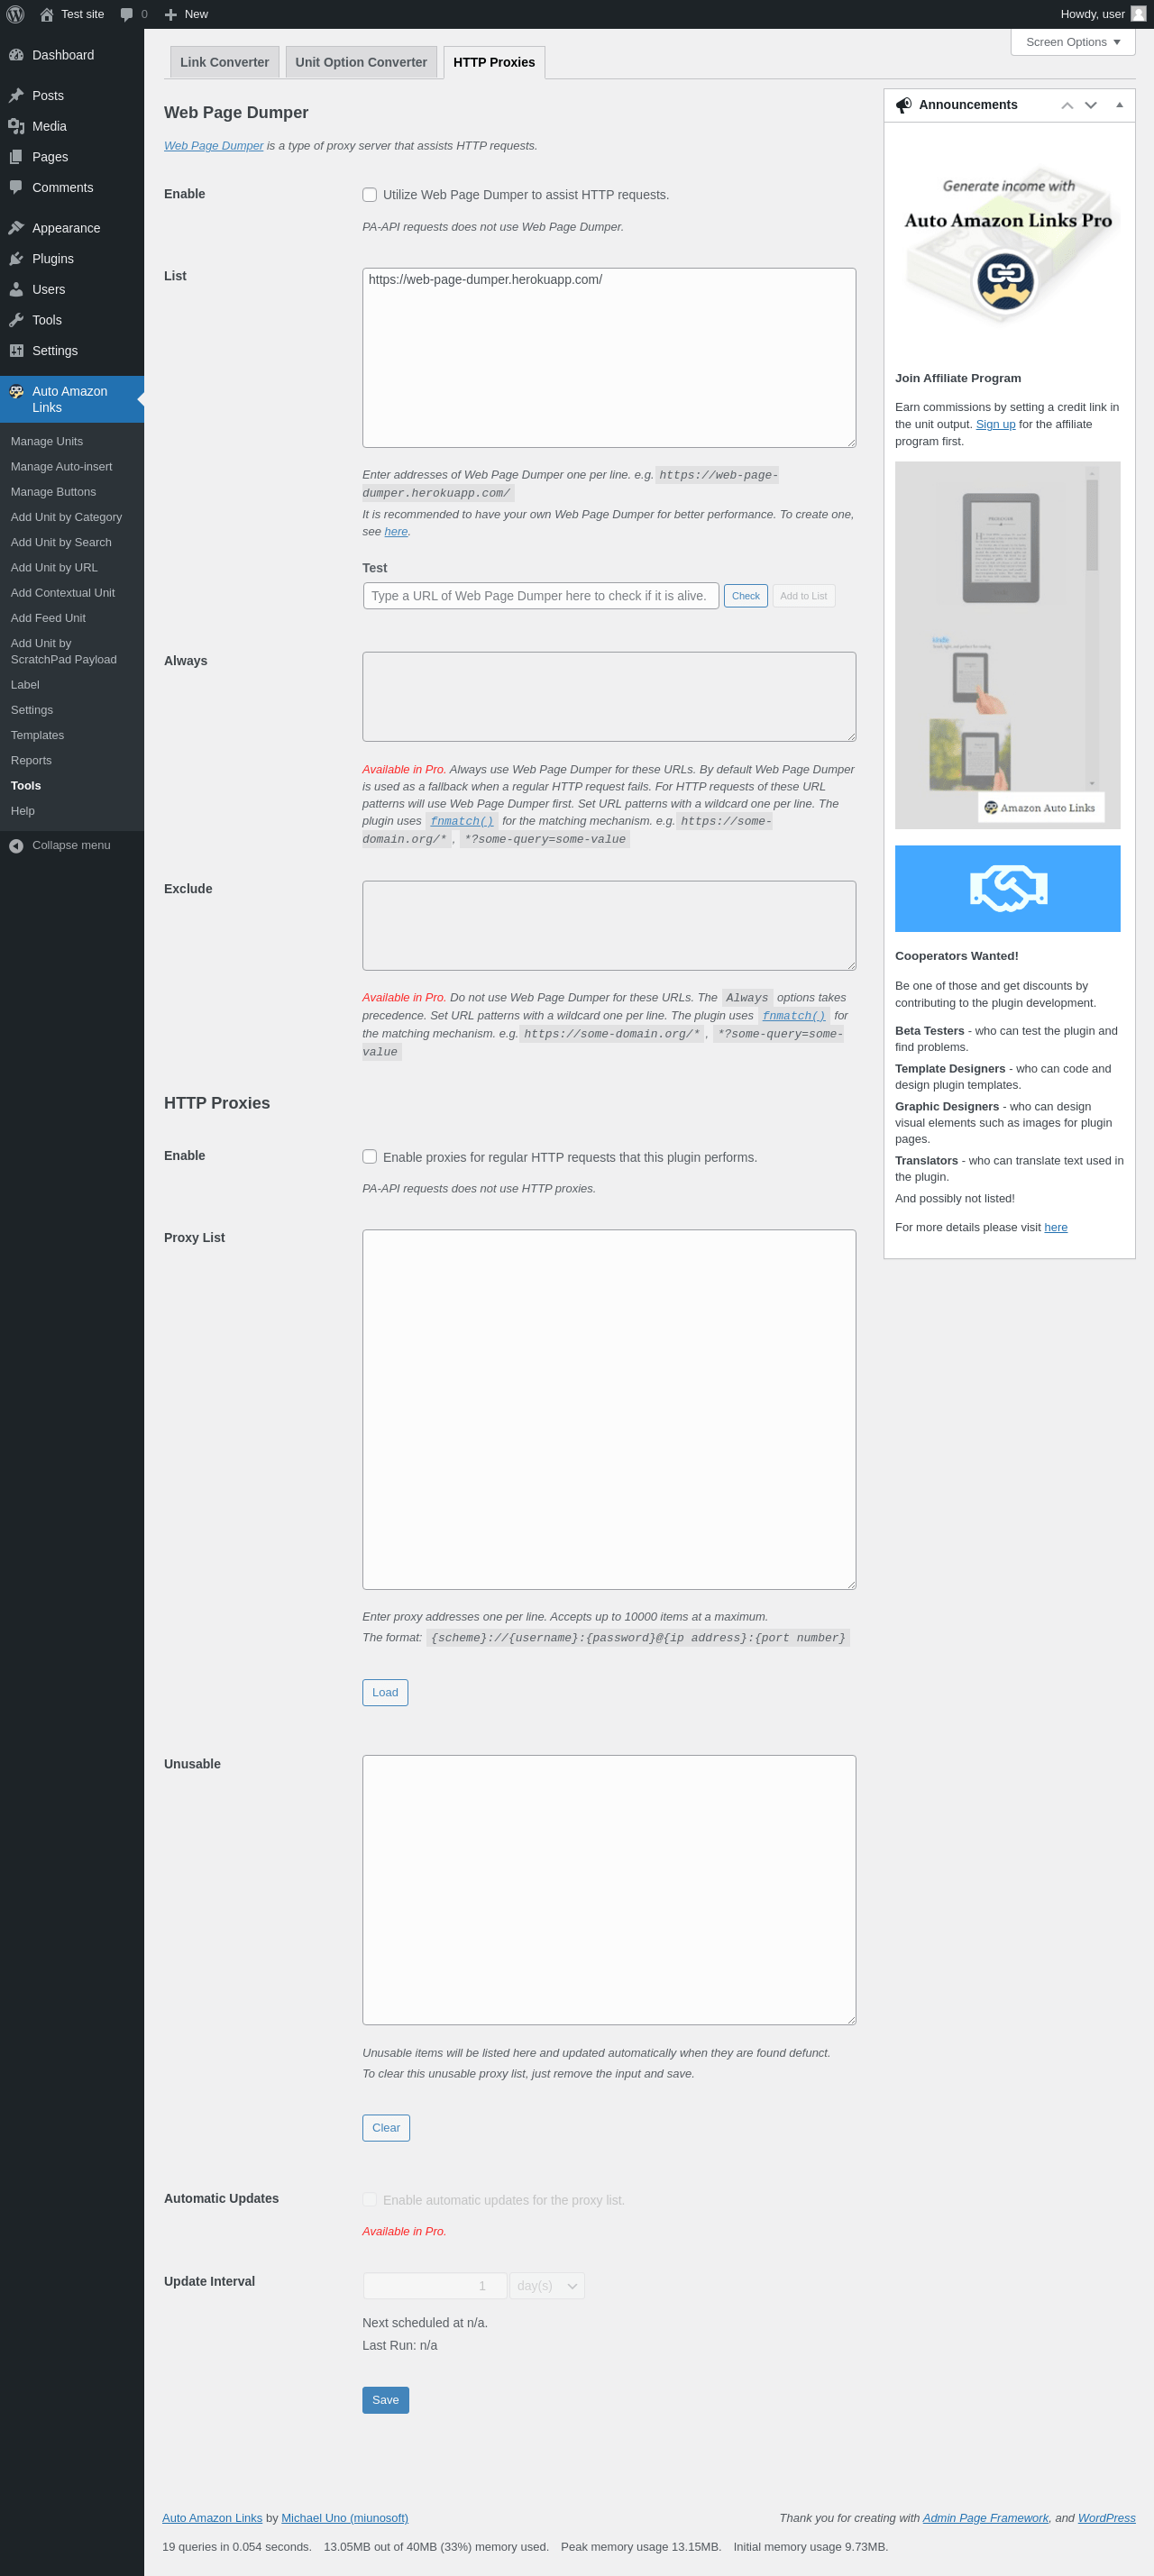Viewport: 1154px width, 2576px height.
Task: Toggle automatic updates for proxy list
Action: (370, 2200)
